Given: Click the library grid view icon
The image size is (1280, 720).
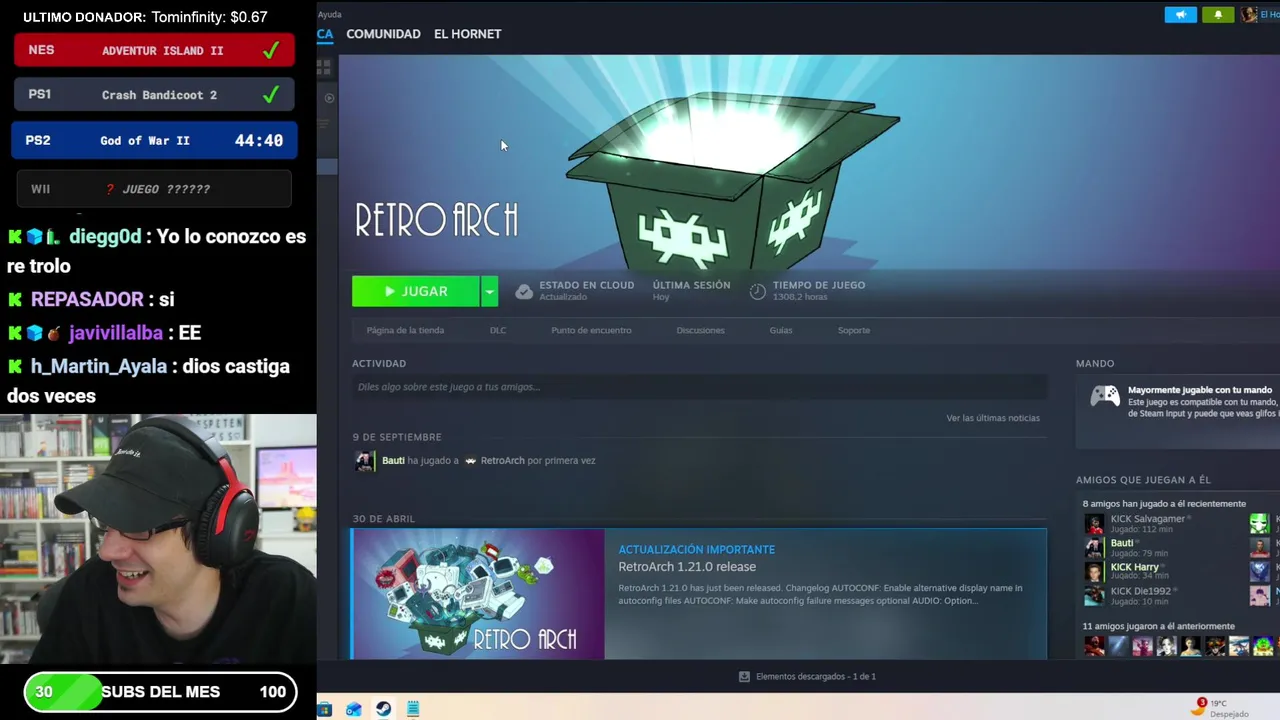Looking at the screenshot, I should [324, 67].
